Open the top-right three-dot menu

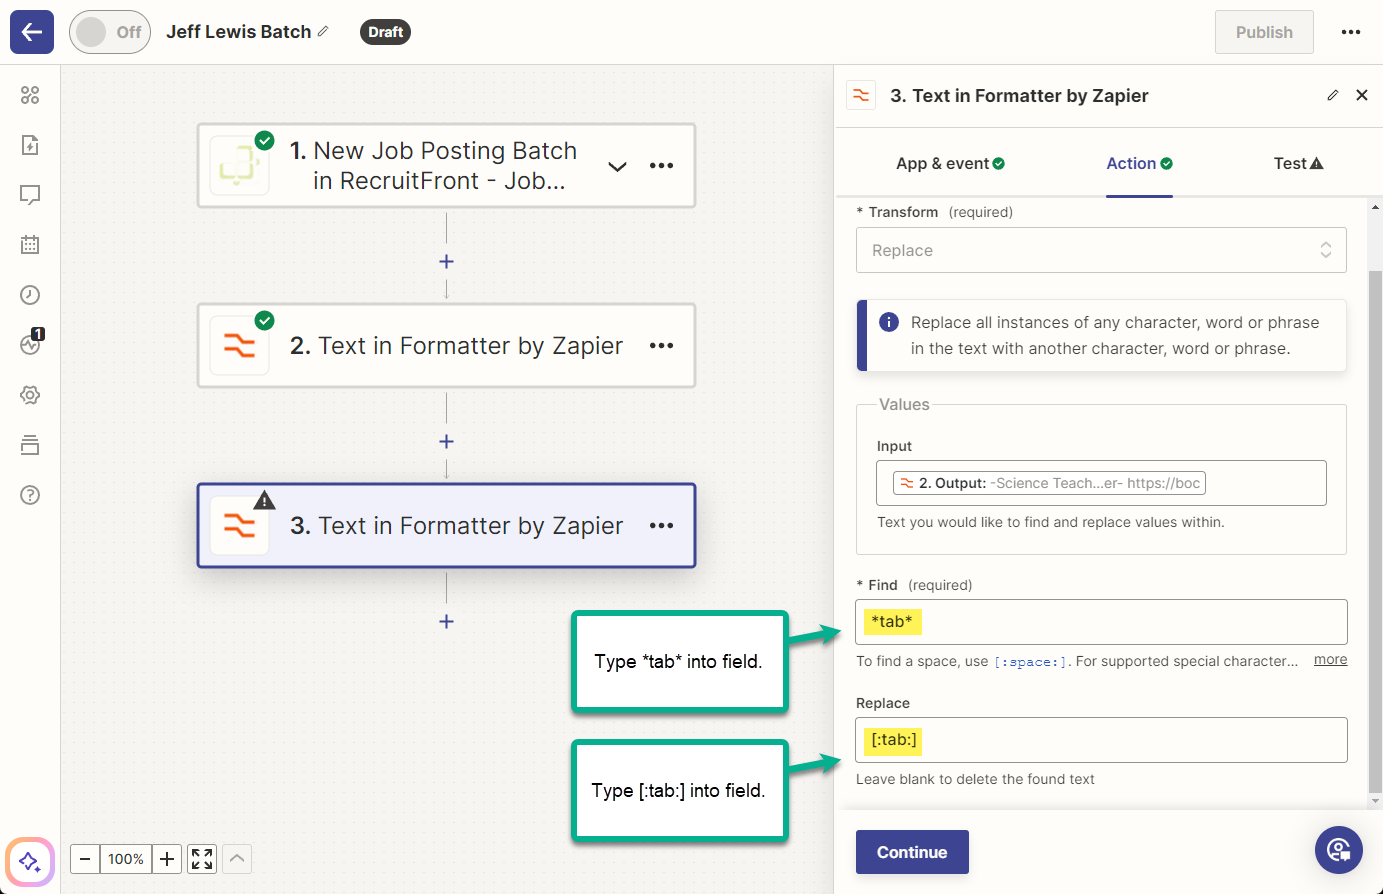click(1351, 32)
